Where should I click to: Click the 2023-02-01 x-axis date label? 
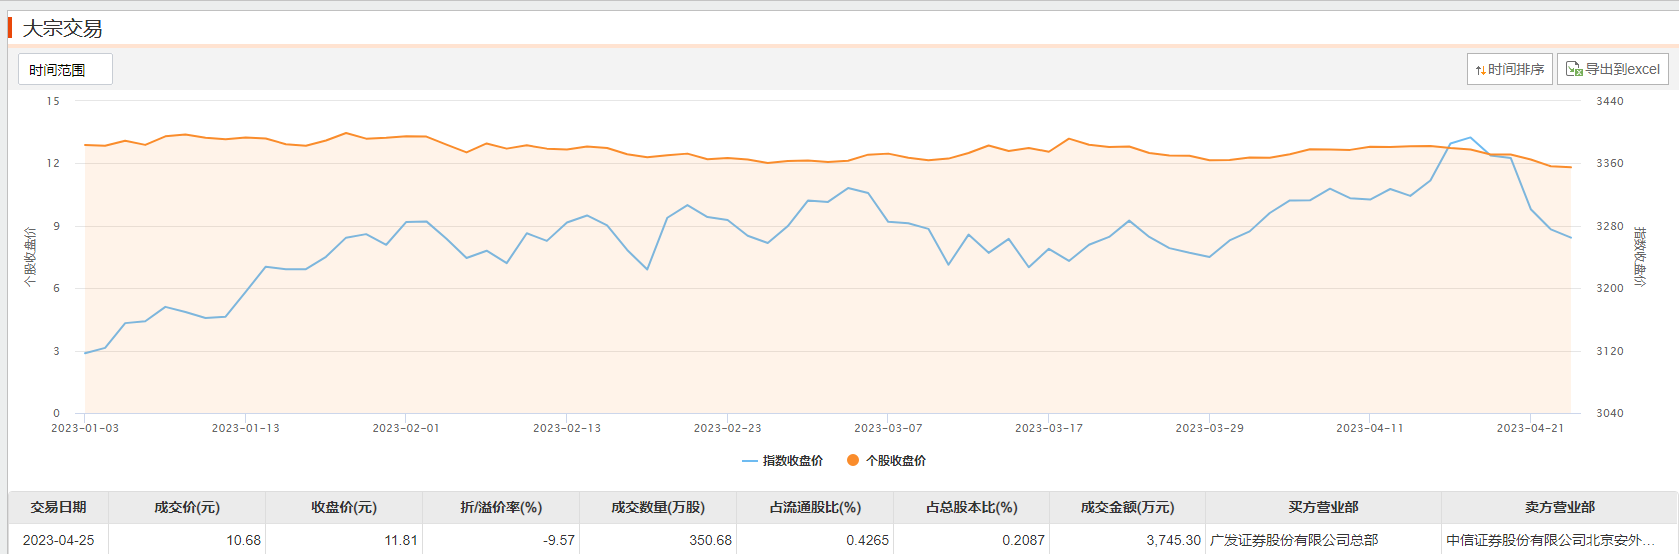(406, 428)
